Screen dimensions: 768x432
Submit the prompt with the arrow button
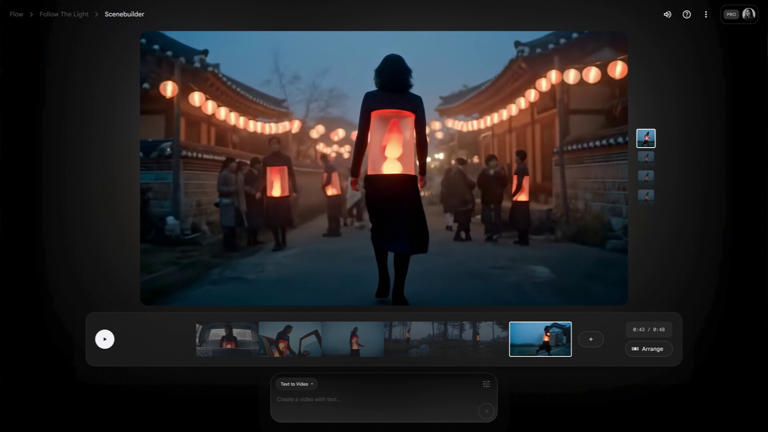(486, 410)
